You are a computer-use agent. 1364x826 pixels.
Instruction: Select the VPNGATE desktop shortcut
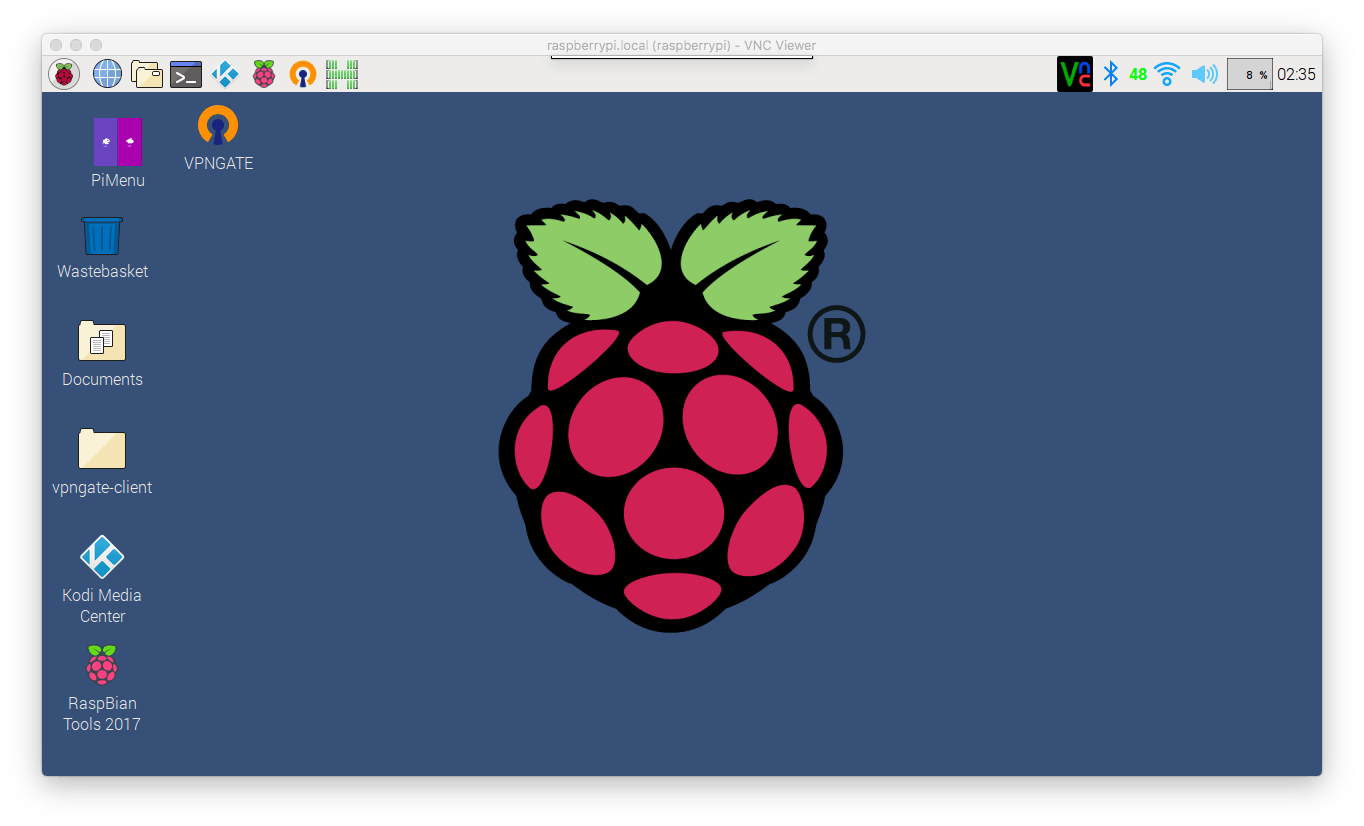218,138
